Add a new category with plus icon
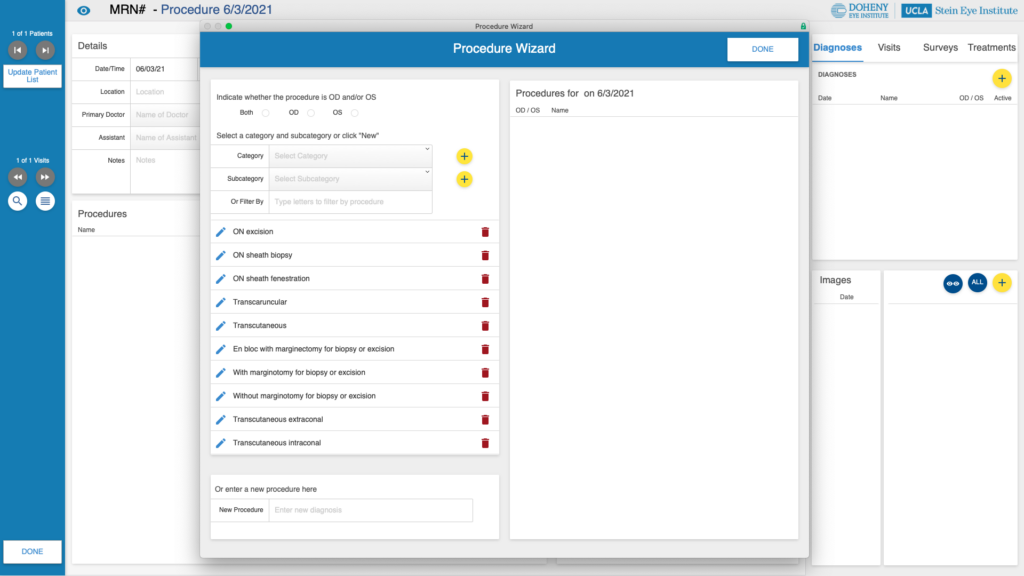This screenshot has width=1024, height=576. (x=464, y=156)
